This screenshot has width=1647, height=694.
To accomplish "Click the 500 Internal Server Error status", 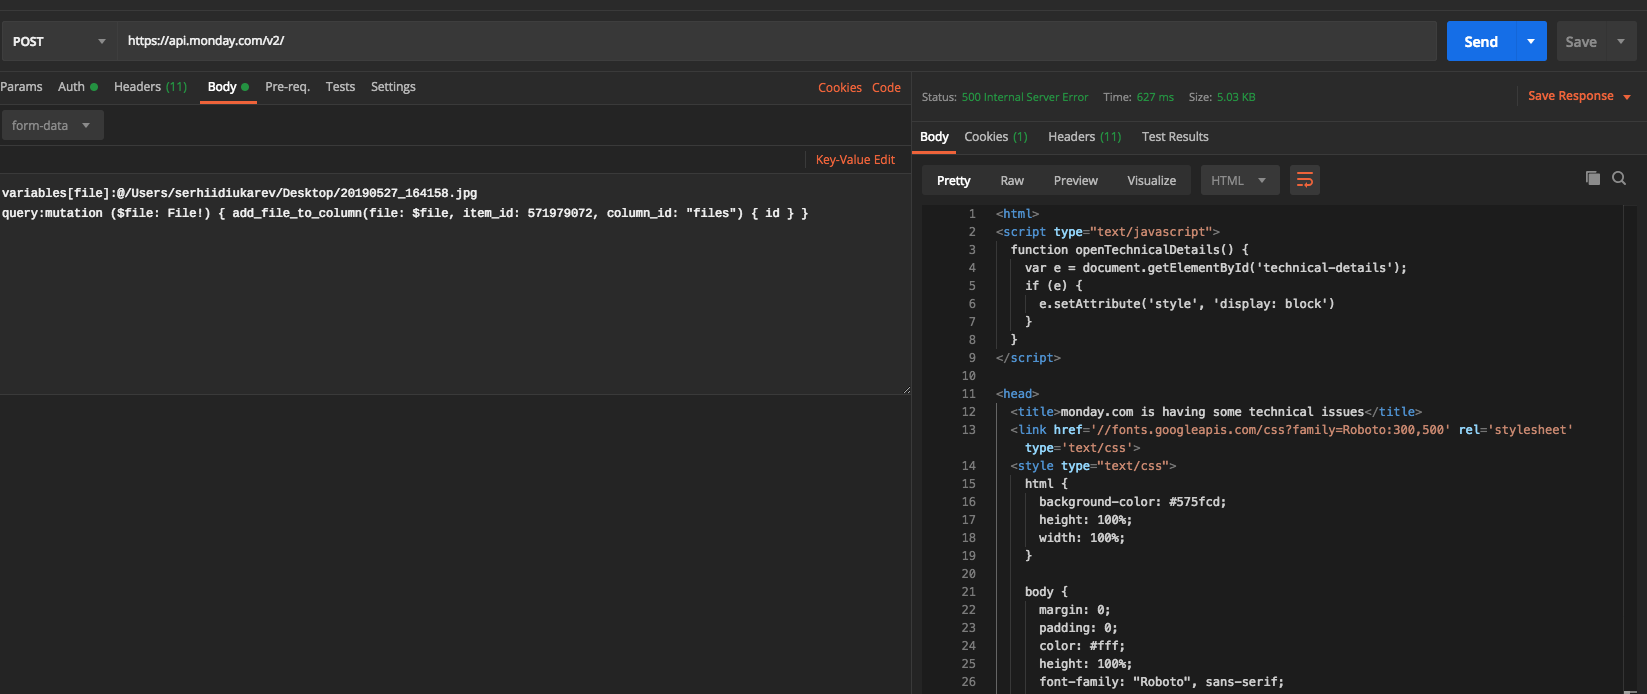I will tap(1024, 97).
